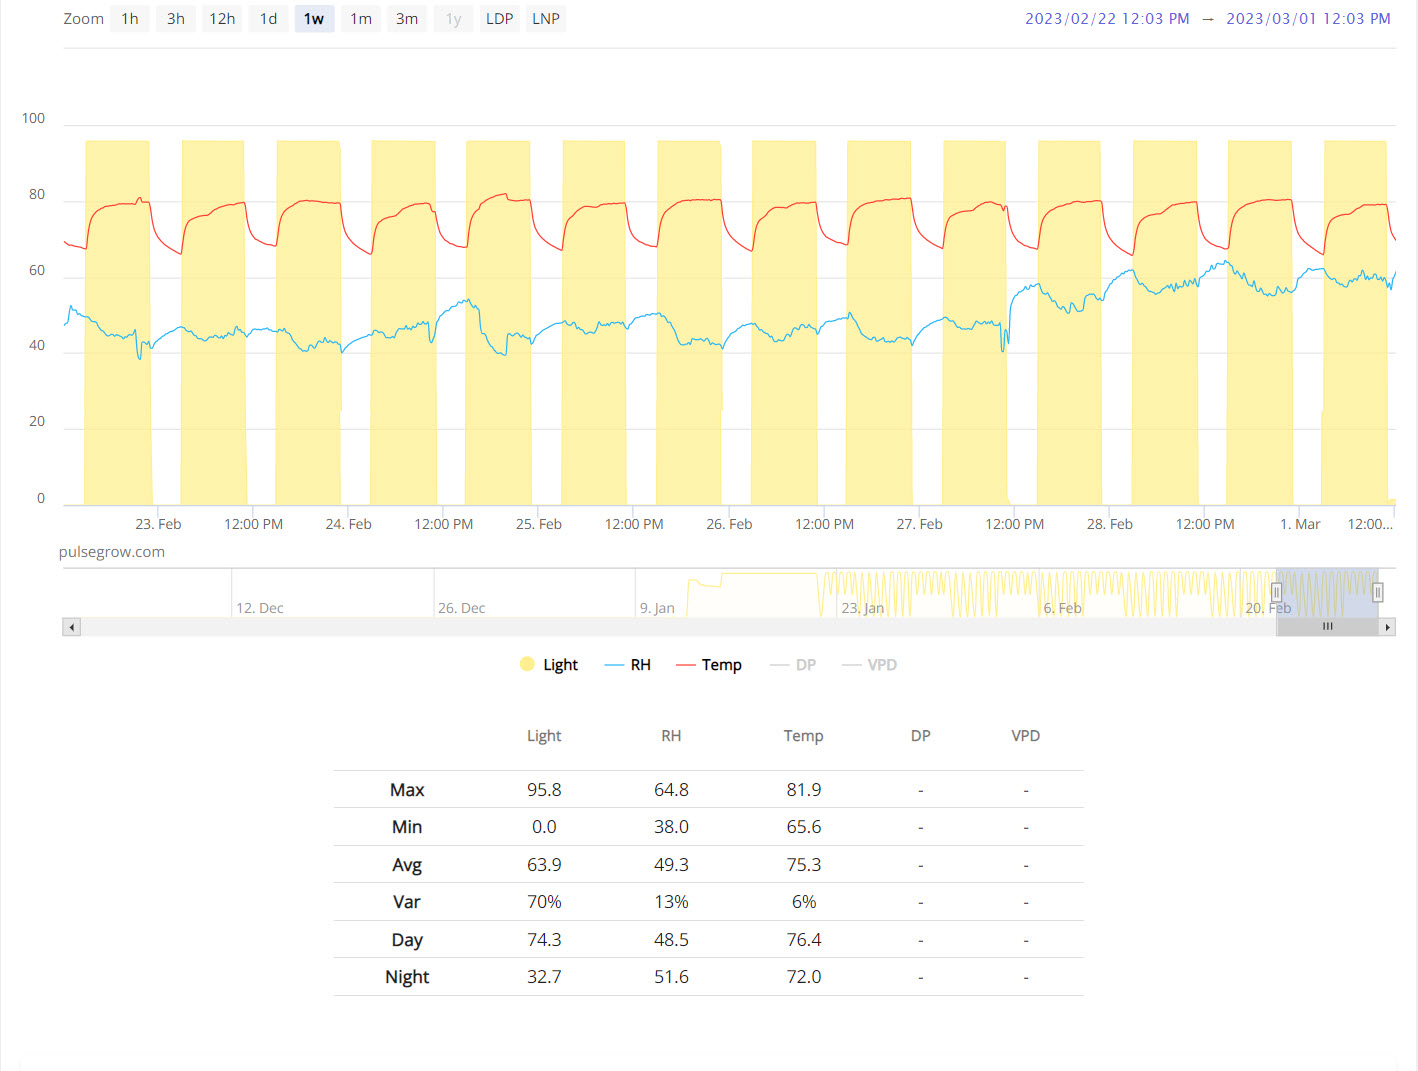Click Var Light value 70%
The image size is (1418, 1071).
[x=544, y=902]
